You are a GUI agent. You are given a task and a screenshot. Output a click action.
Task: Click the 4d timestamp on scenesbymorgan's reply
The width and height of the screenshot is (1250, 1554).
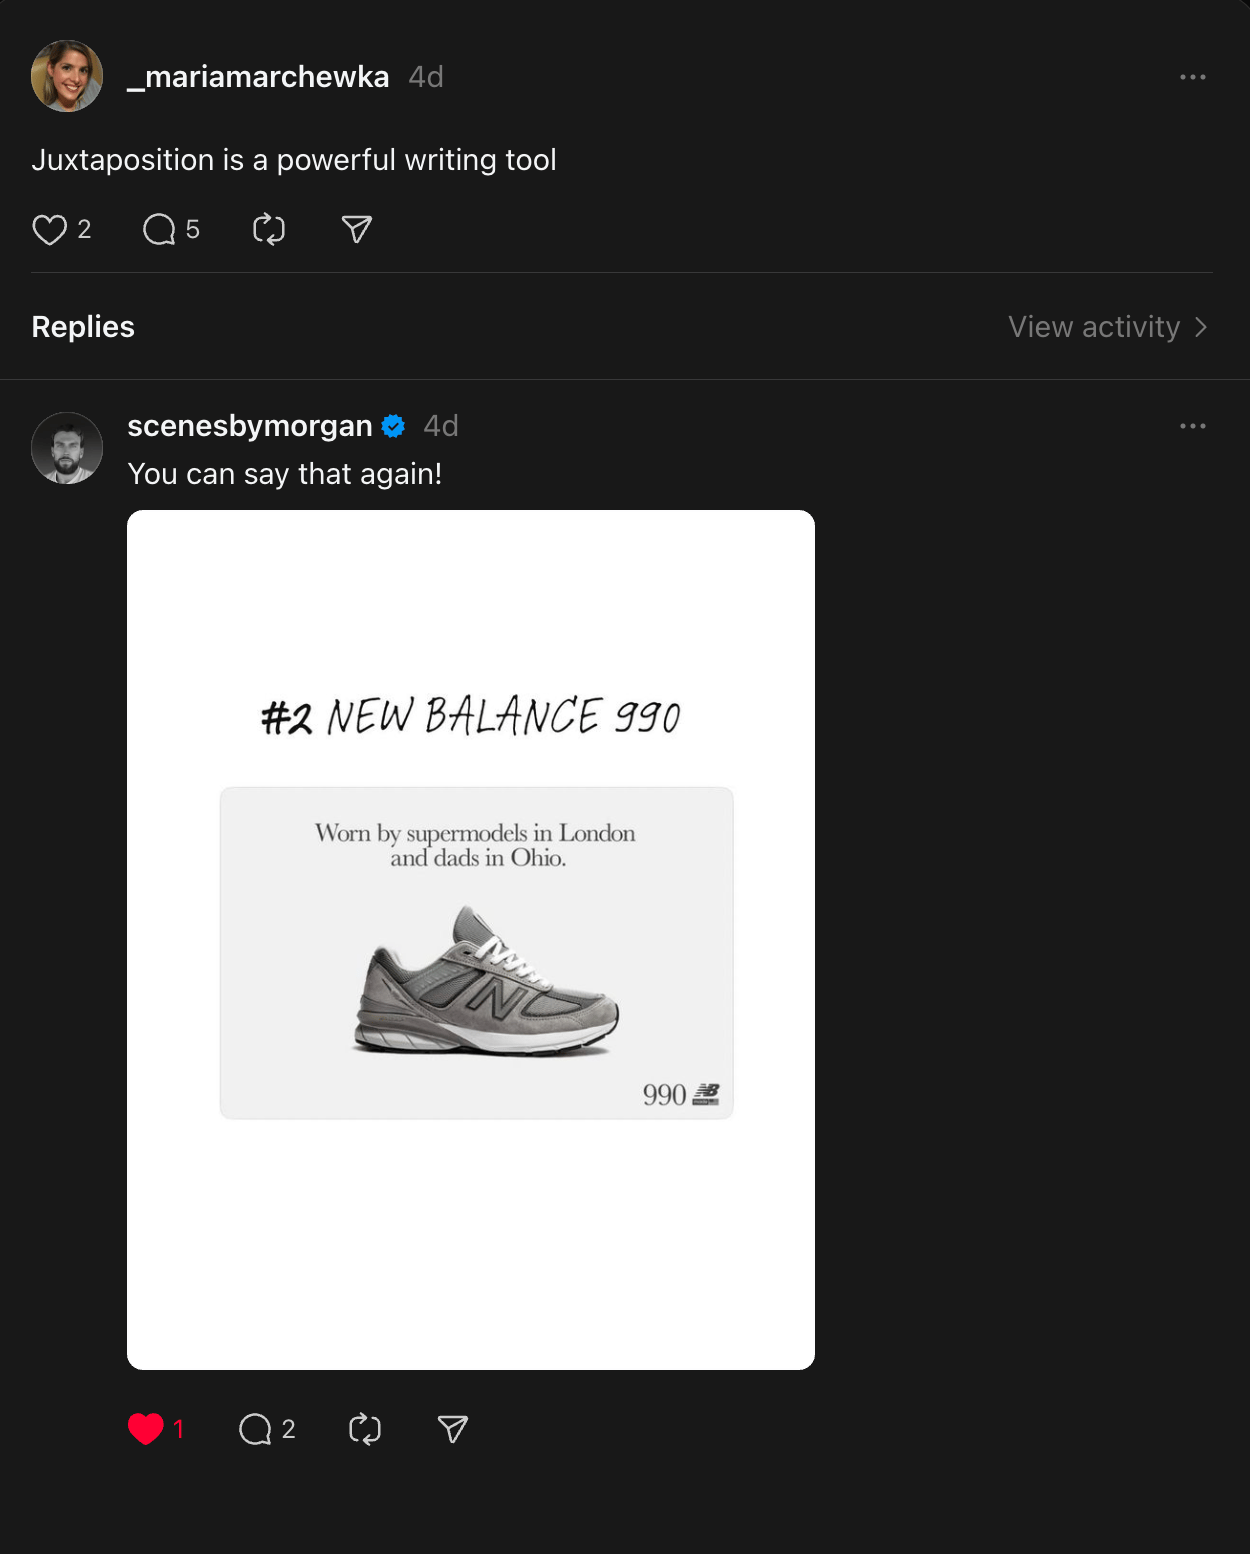tap(441, 426)
